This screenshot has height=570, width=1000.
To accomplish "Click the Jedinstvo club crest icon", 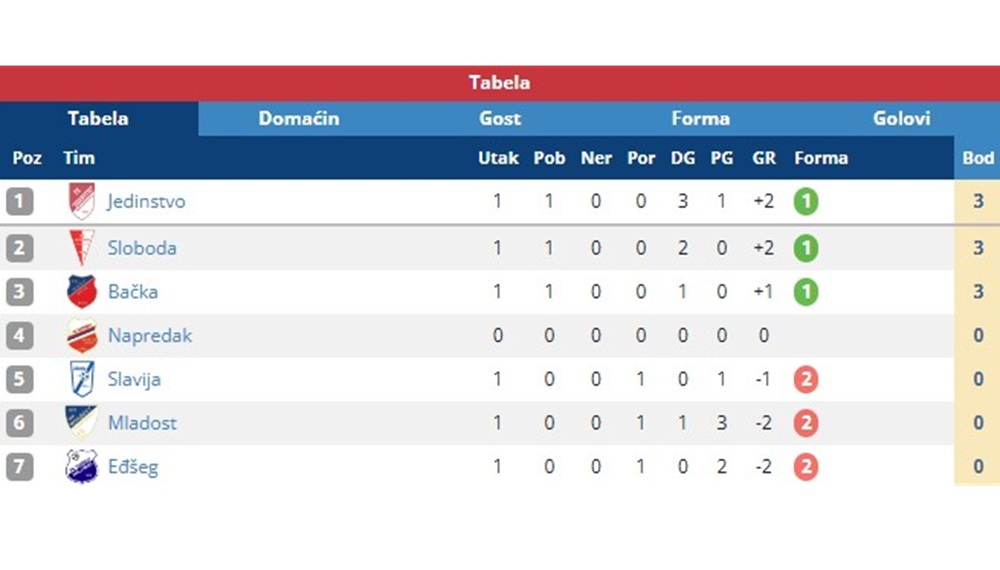I will 82,201.
